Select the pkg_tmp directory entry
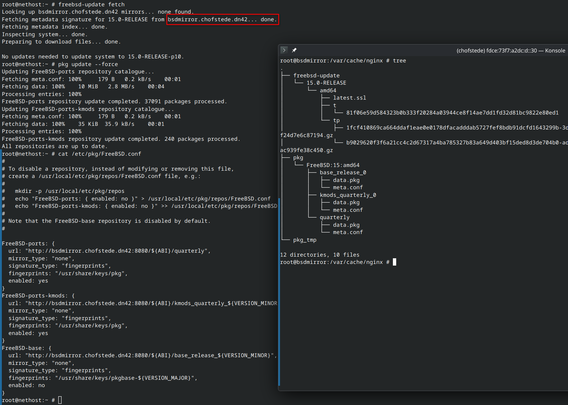 [305, 240]
